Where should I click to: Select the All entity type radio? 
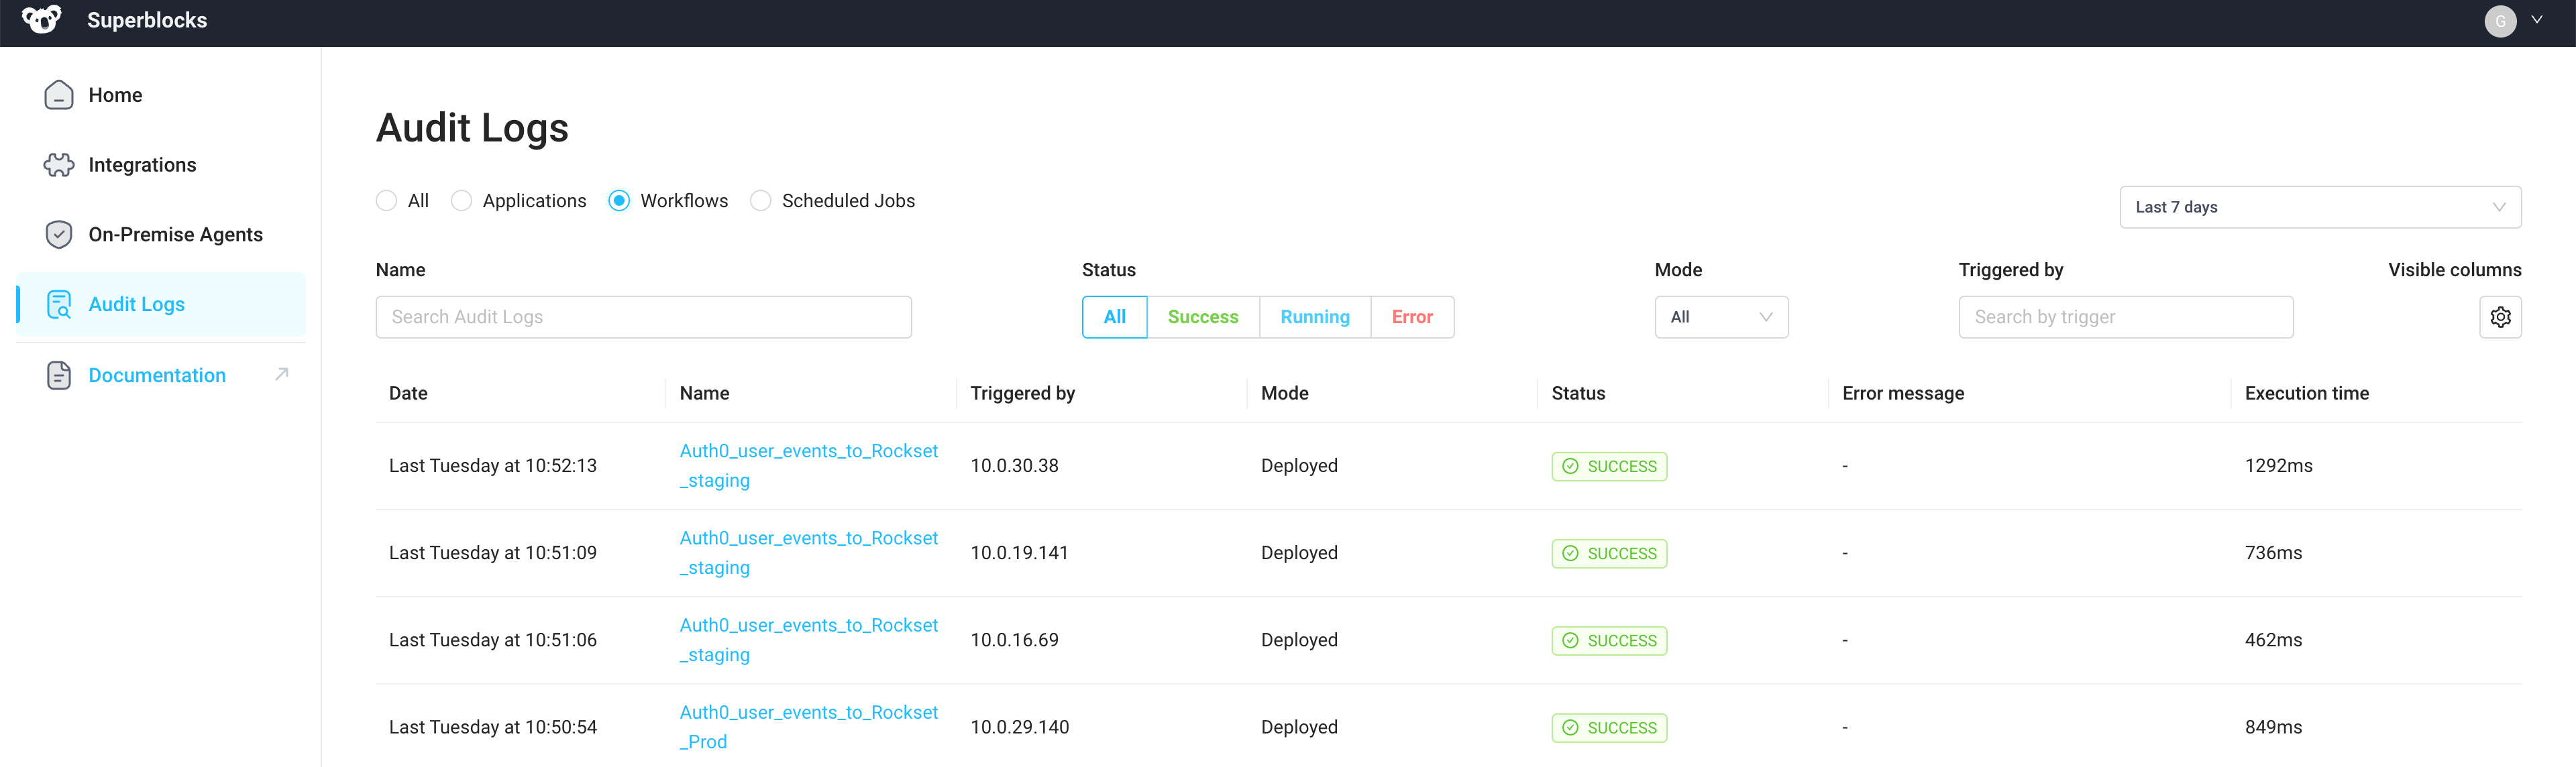pos(386,200)
